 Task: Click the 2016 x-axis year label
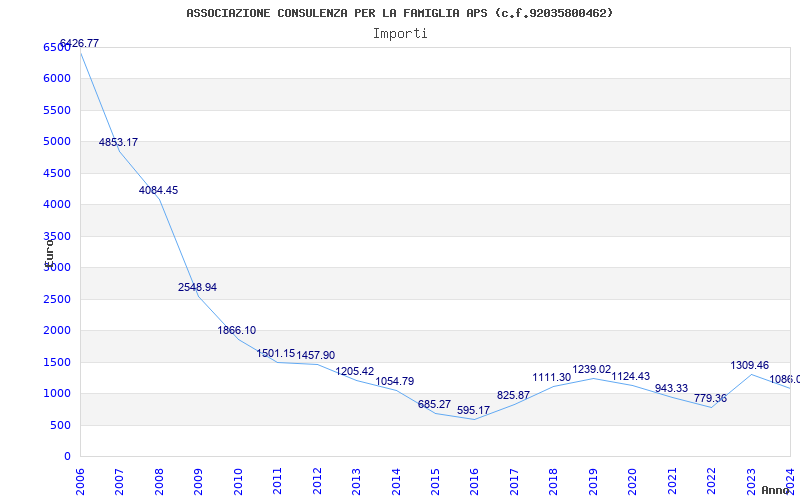tap(474, 481)
